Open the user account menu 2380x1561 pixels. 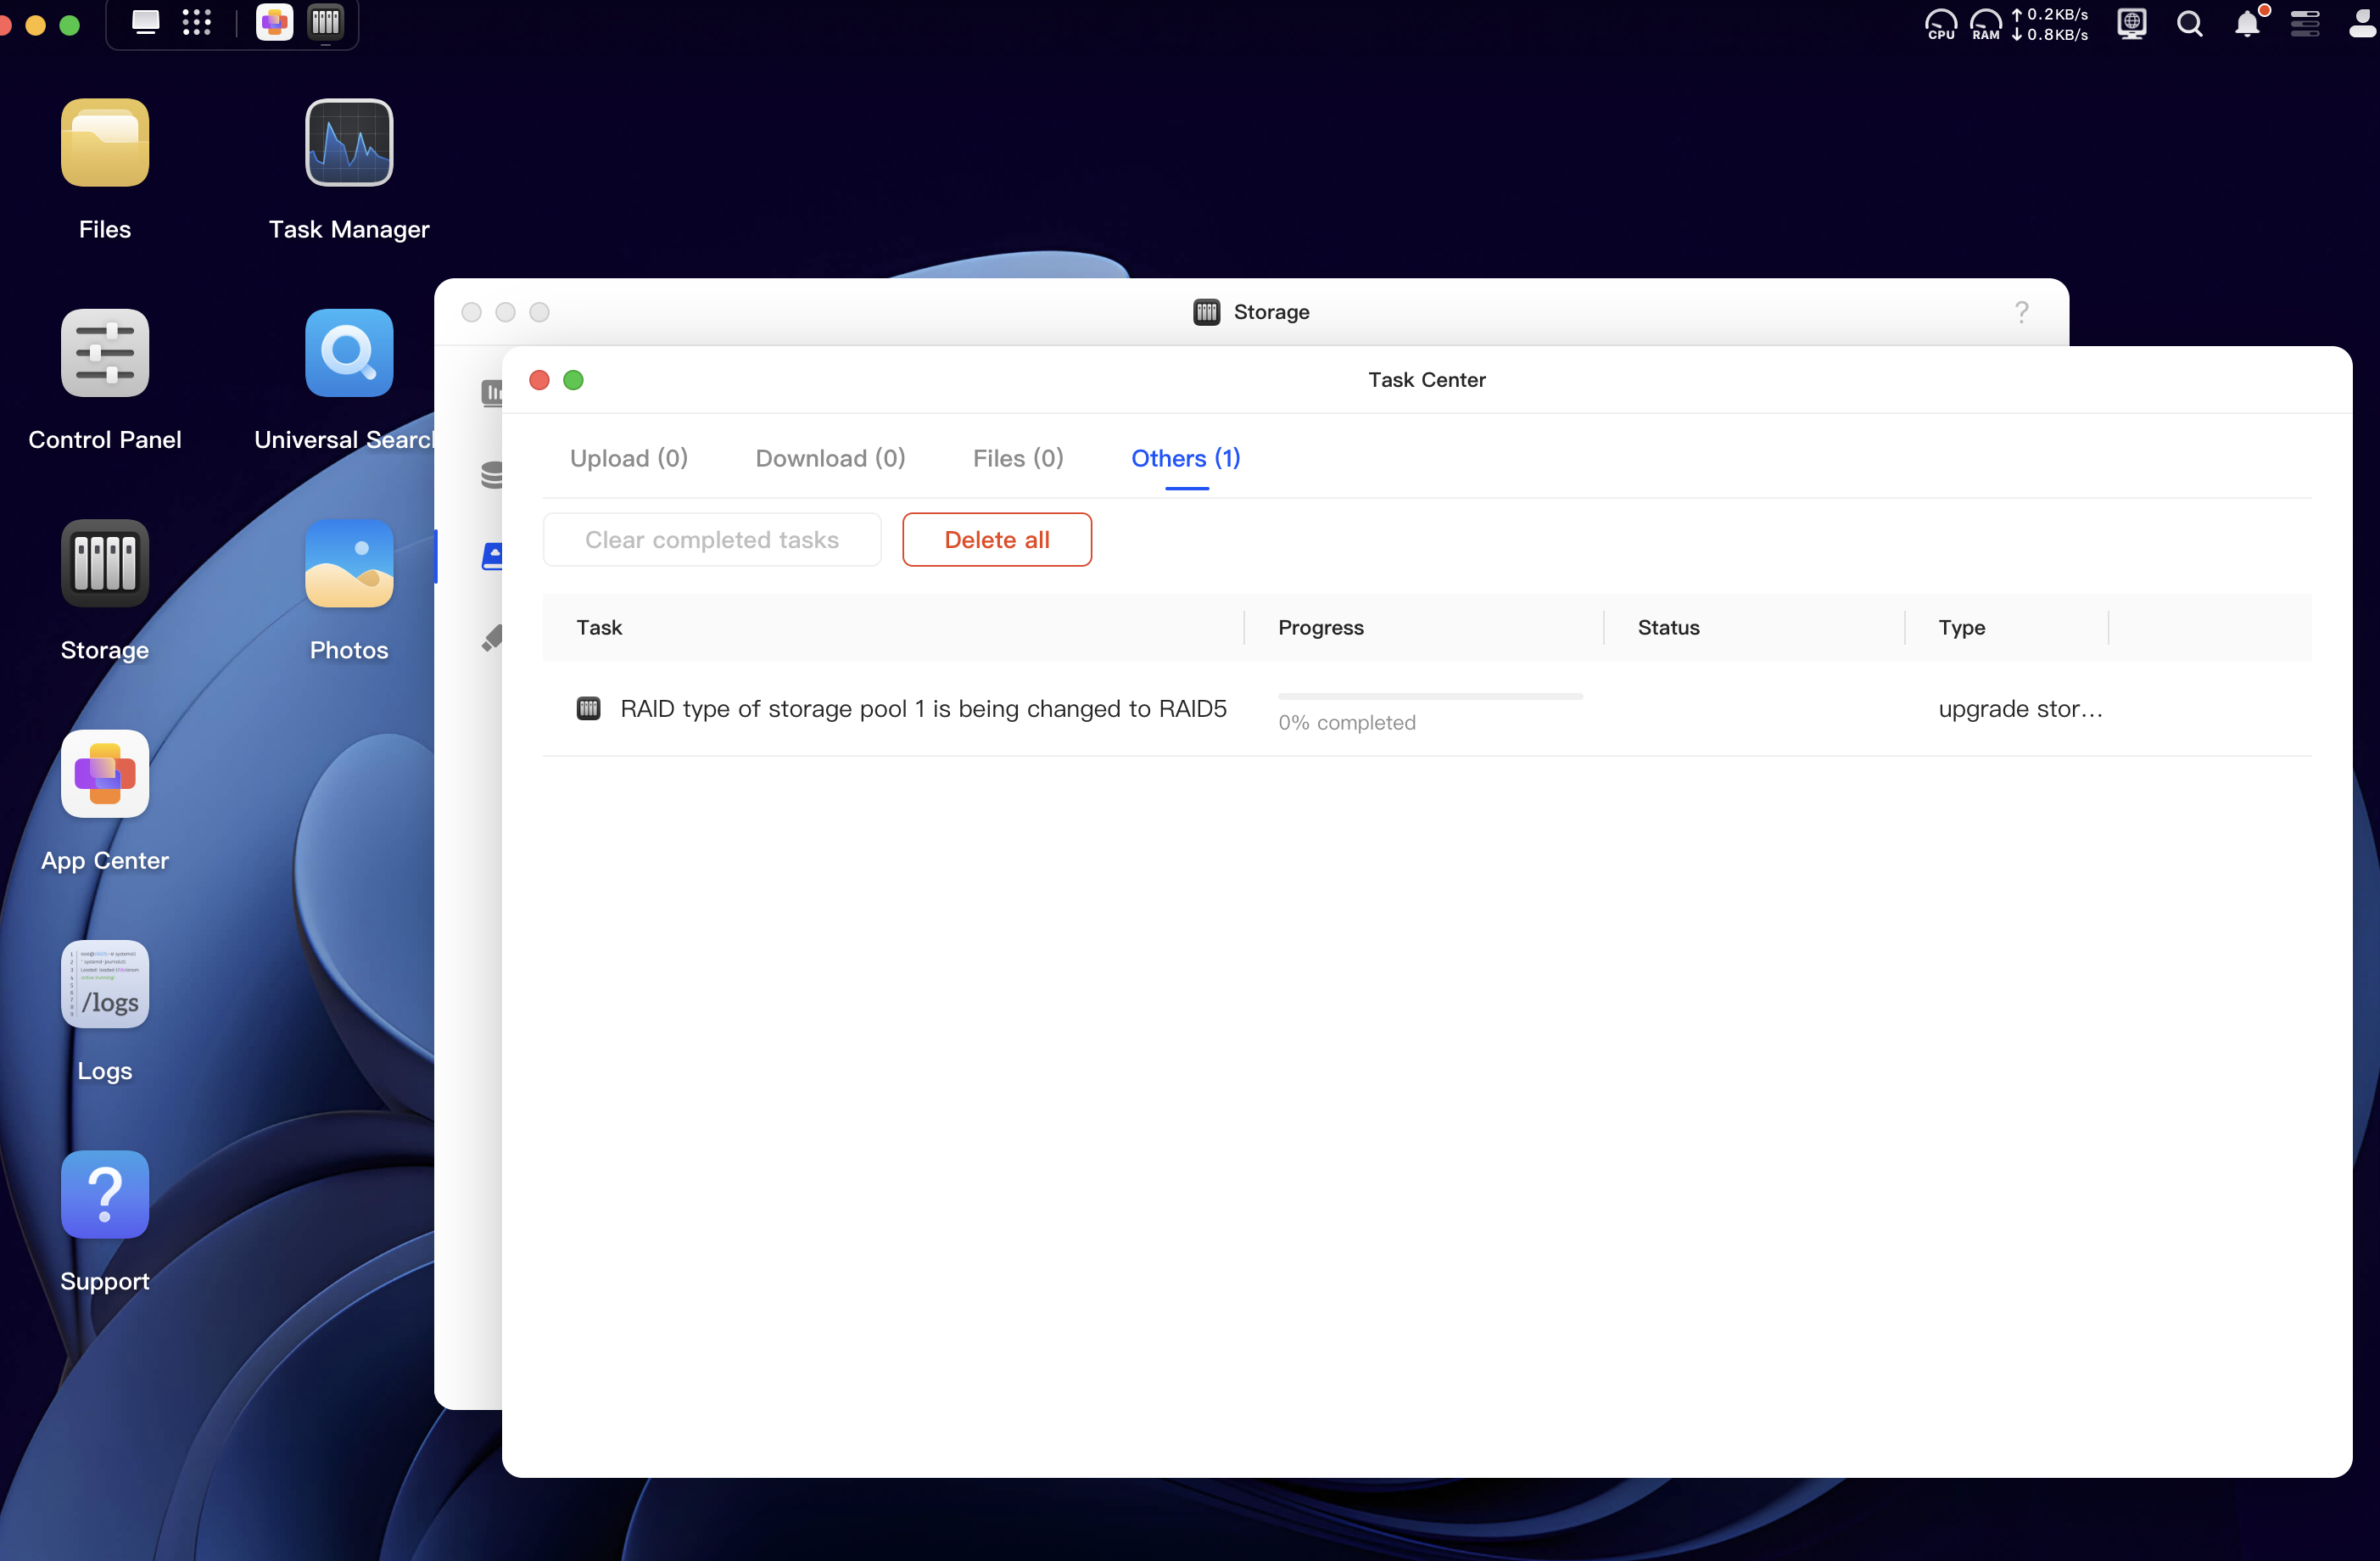pos(2362,24)
